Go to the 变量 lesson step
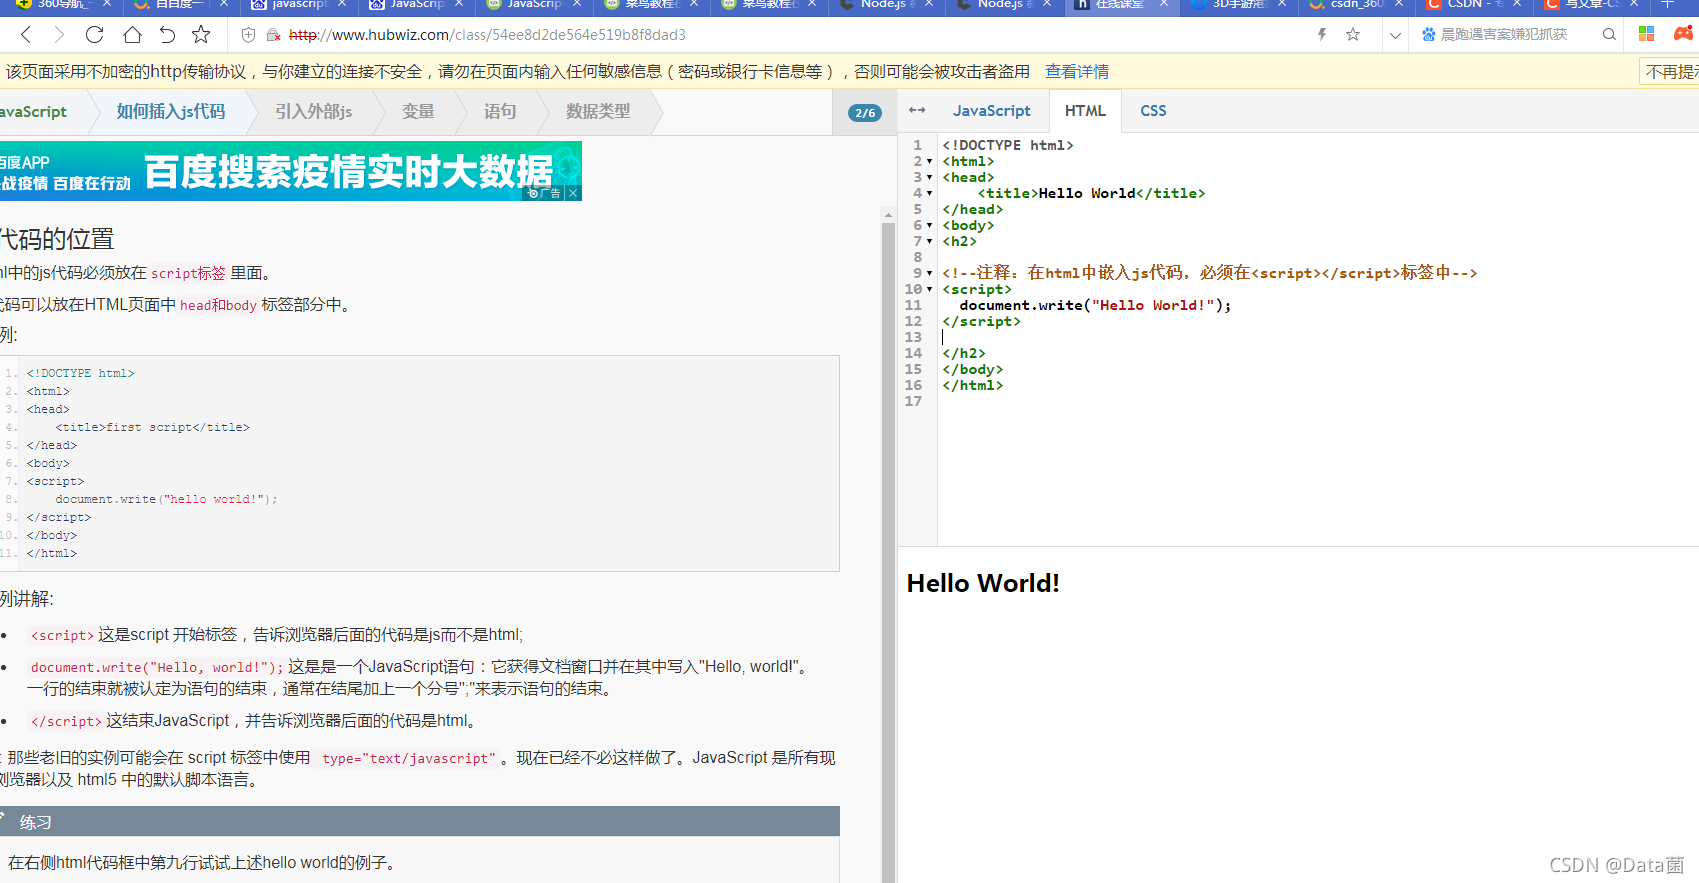 click(x=418, y=112)
